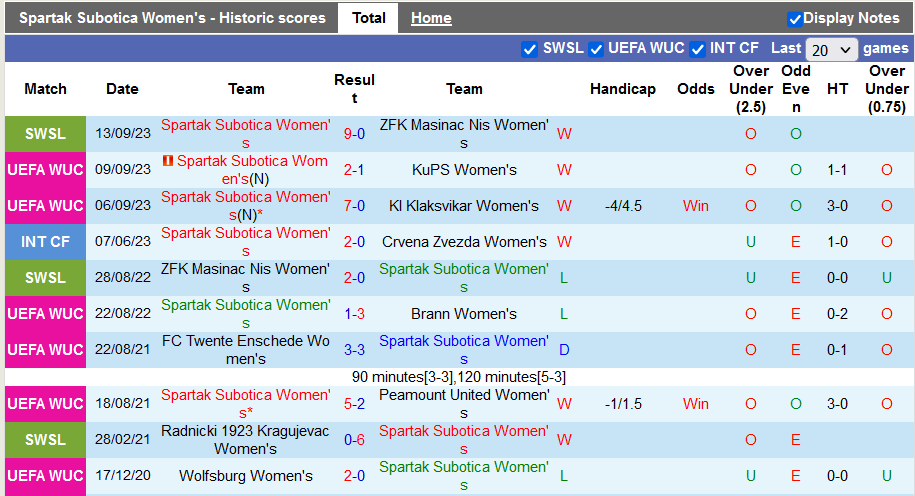Click the blue INT CF league badge

[45, 242]
